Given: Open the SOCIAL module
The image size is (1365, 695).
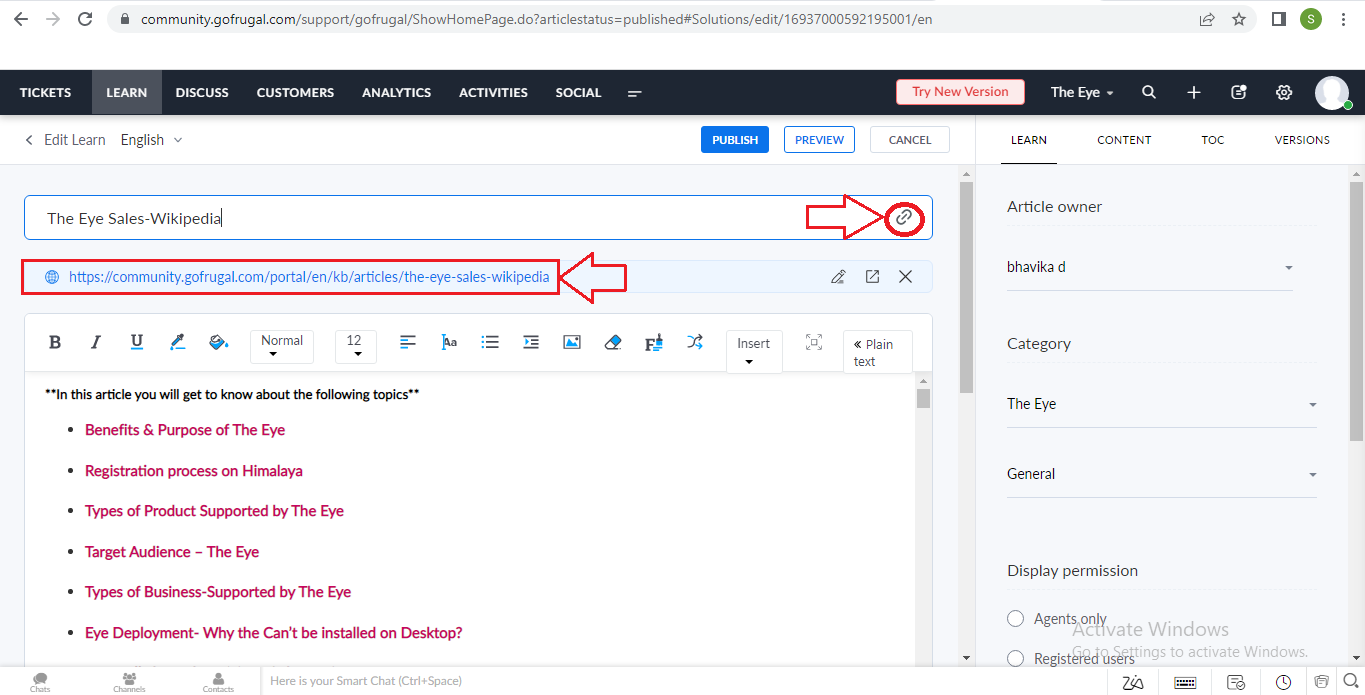Looking at the screenshot, I should 579,92.
